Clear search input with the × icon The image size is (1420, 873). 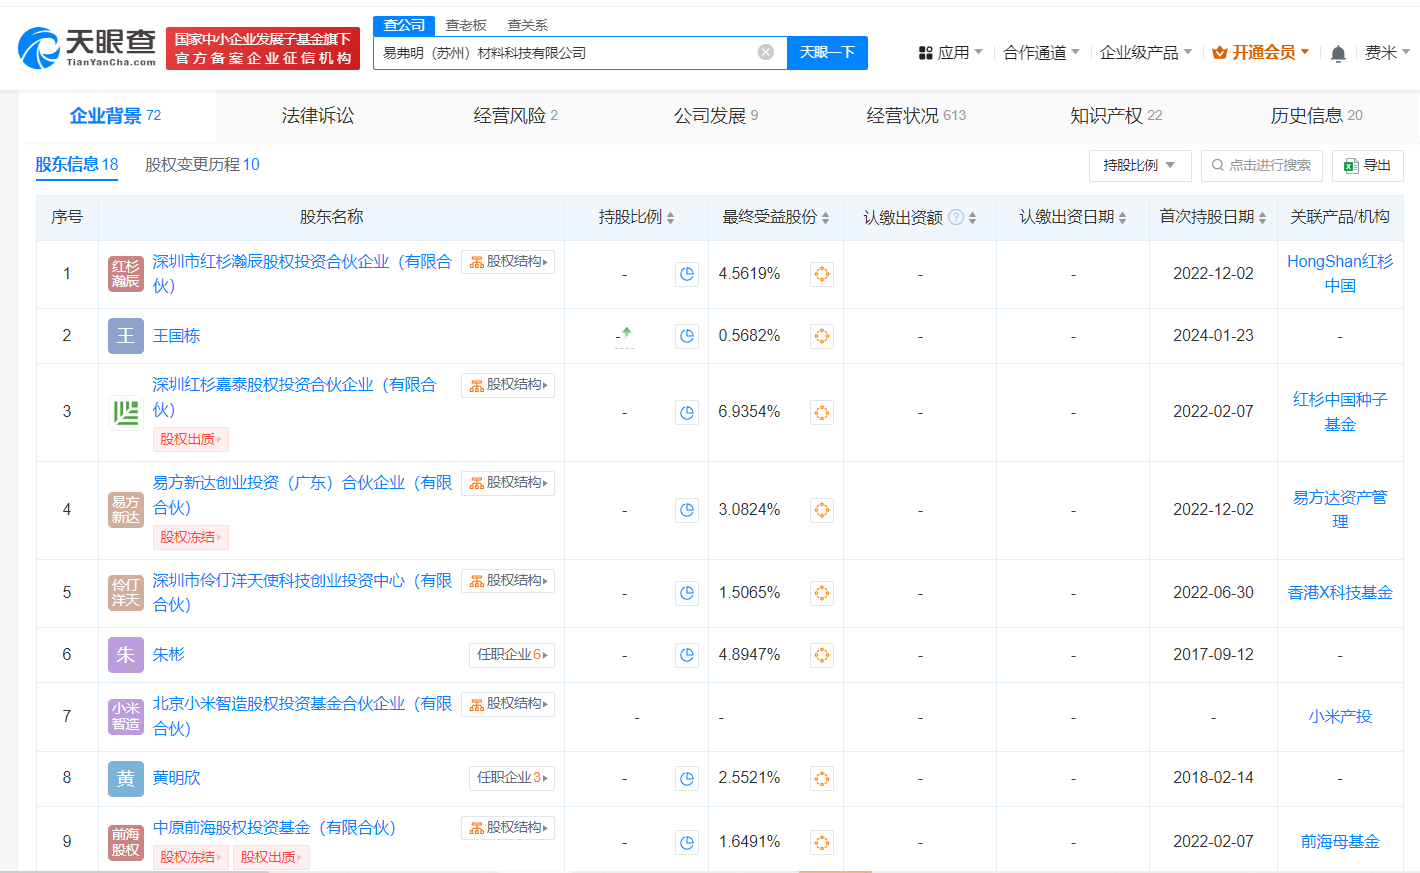pyautogui.click(x=766, y=53)
